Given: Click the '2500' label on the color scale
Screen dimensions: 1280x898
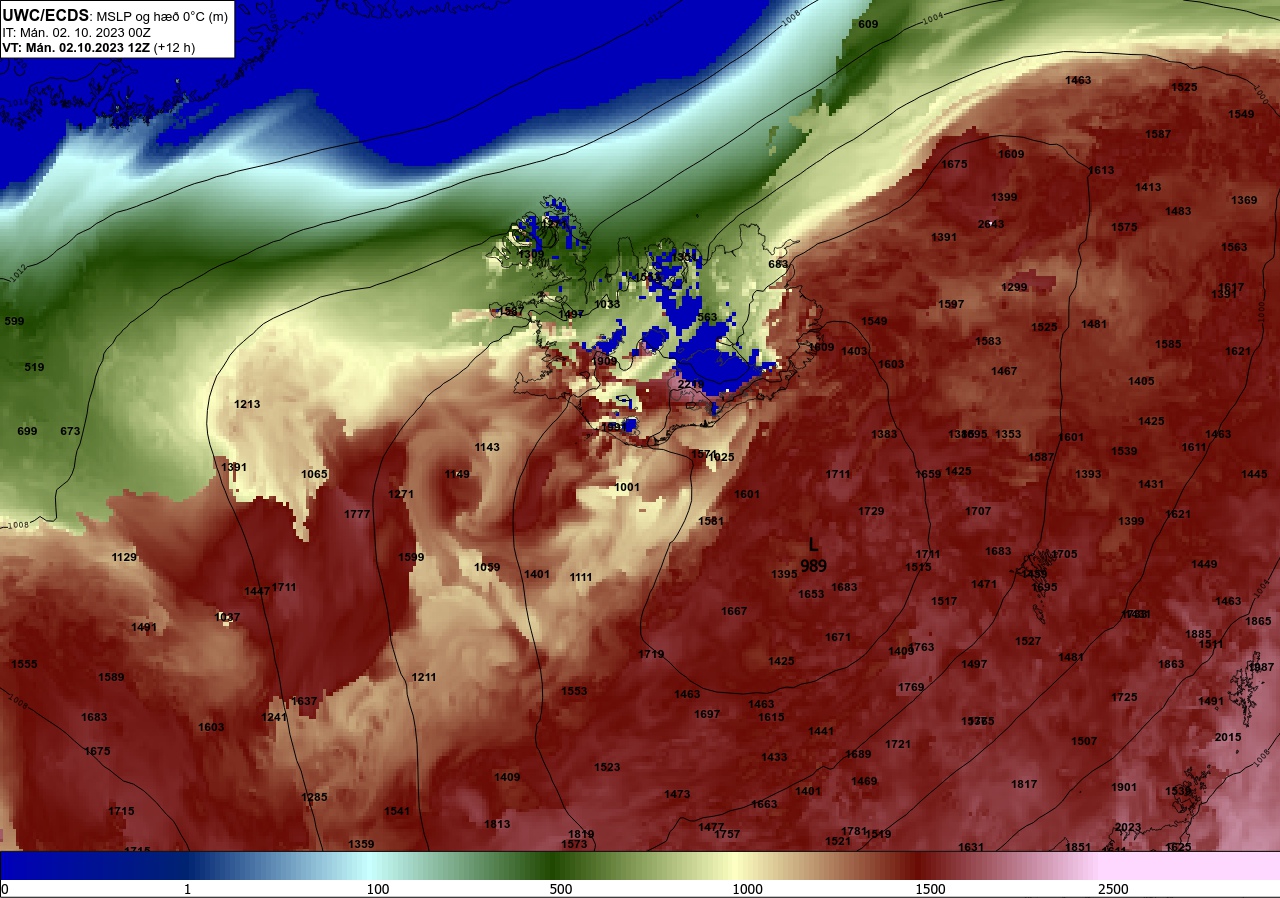Looking at the screenshot, I should 1113,889.
